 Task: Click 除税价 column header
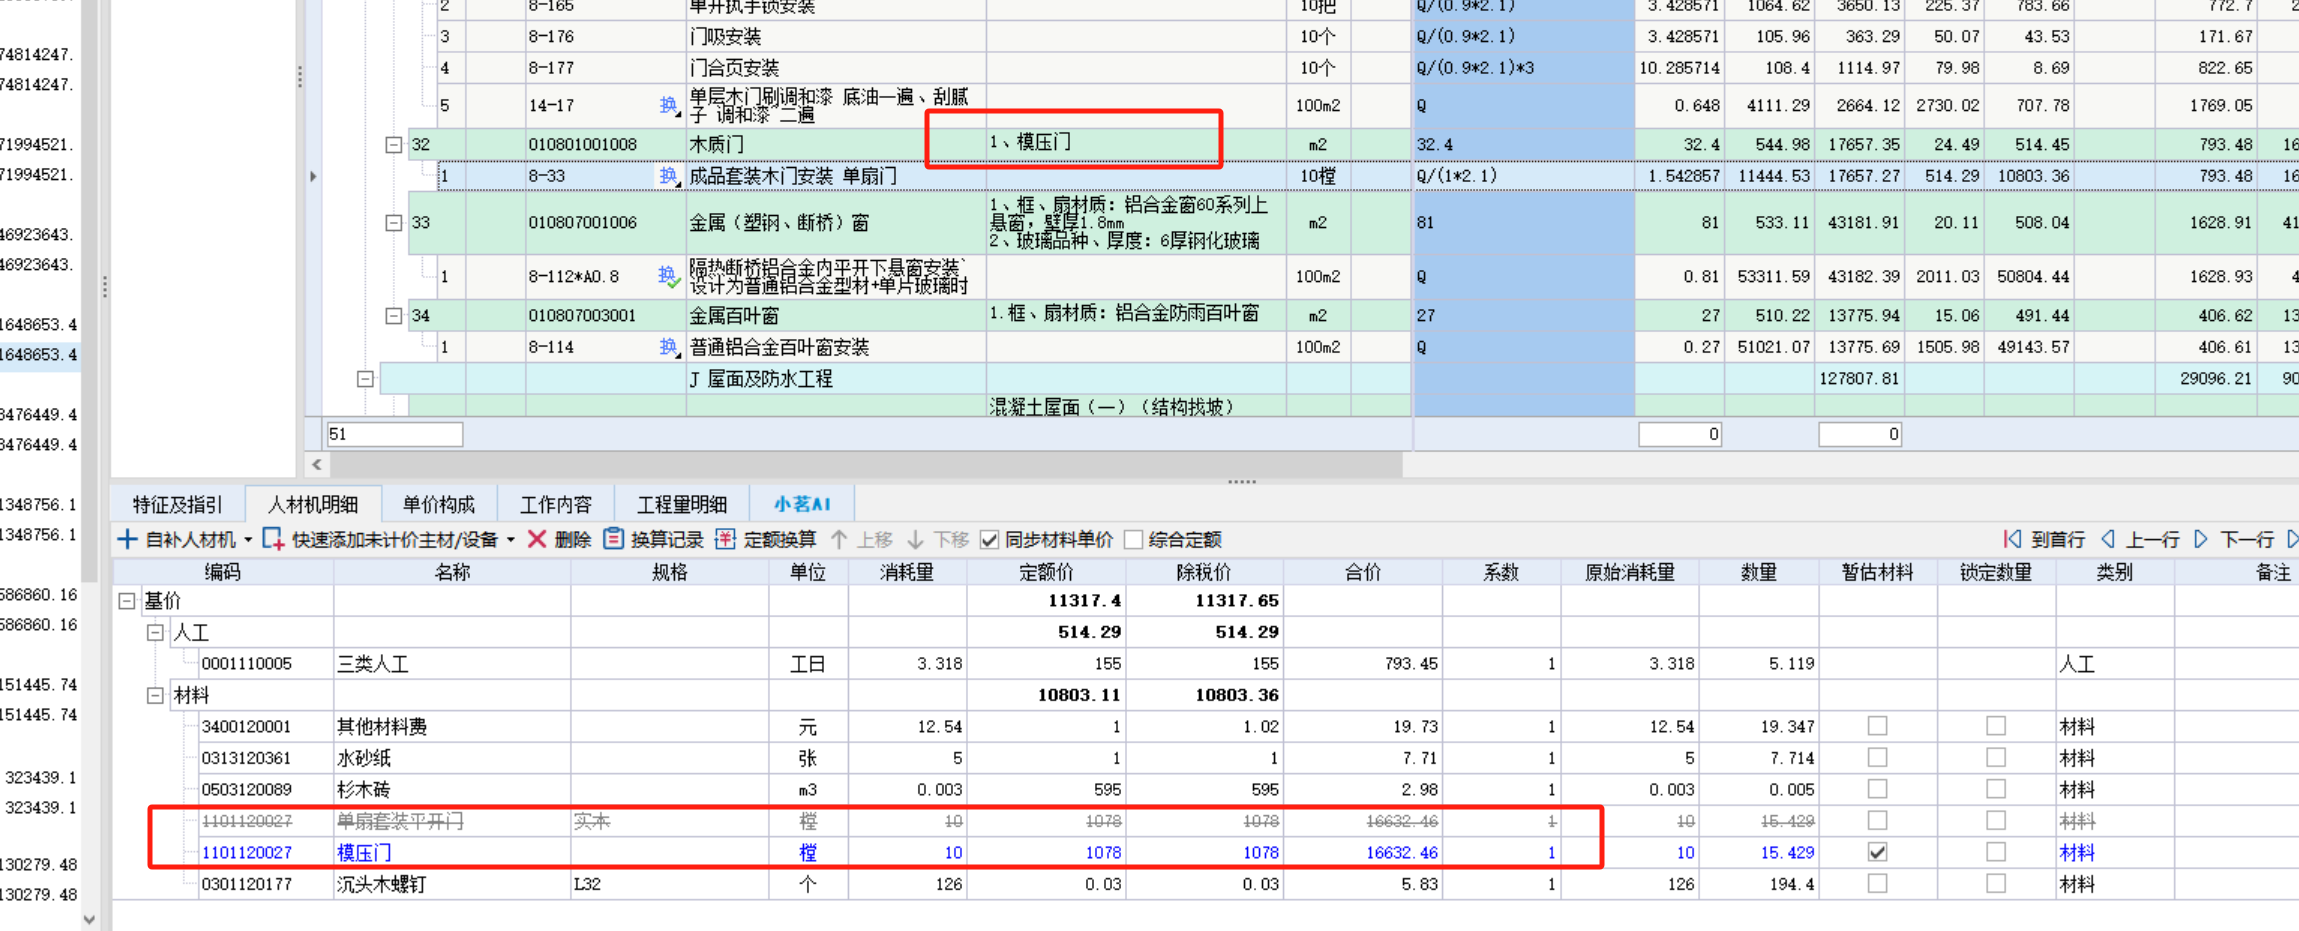point(1205,573)
